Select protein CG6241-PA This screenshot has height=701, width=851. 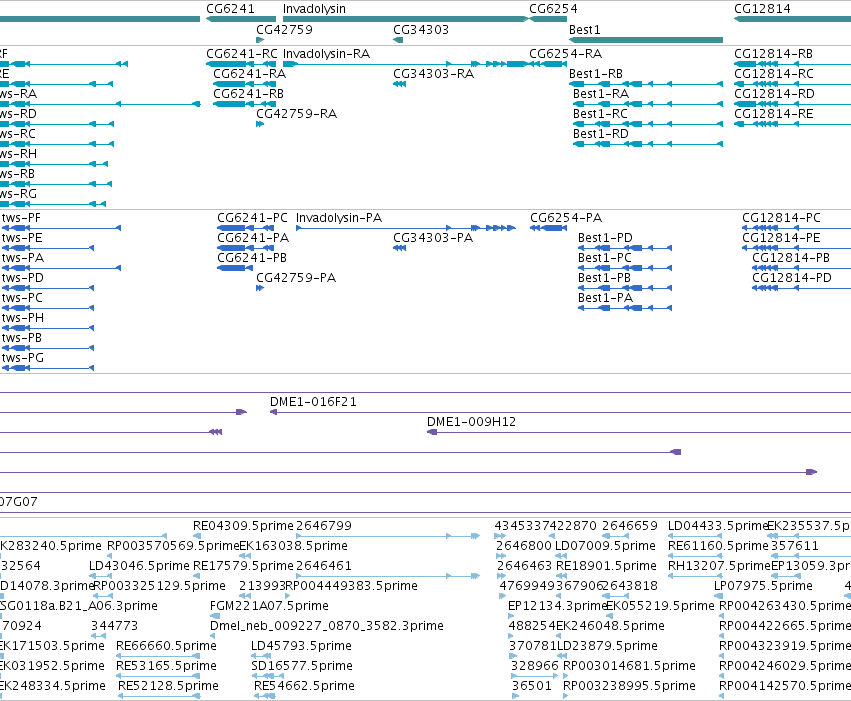[253, 238]
